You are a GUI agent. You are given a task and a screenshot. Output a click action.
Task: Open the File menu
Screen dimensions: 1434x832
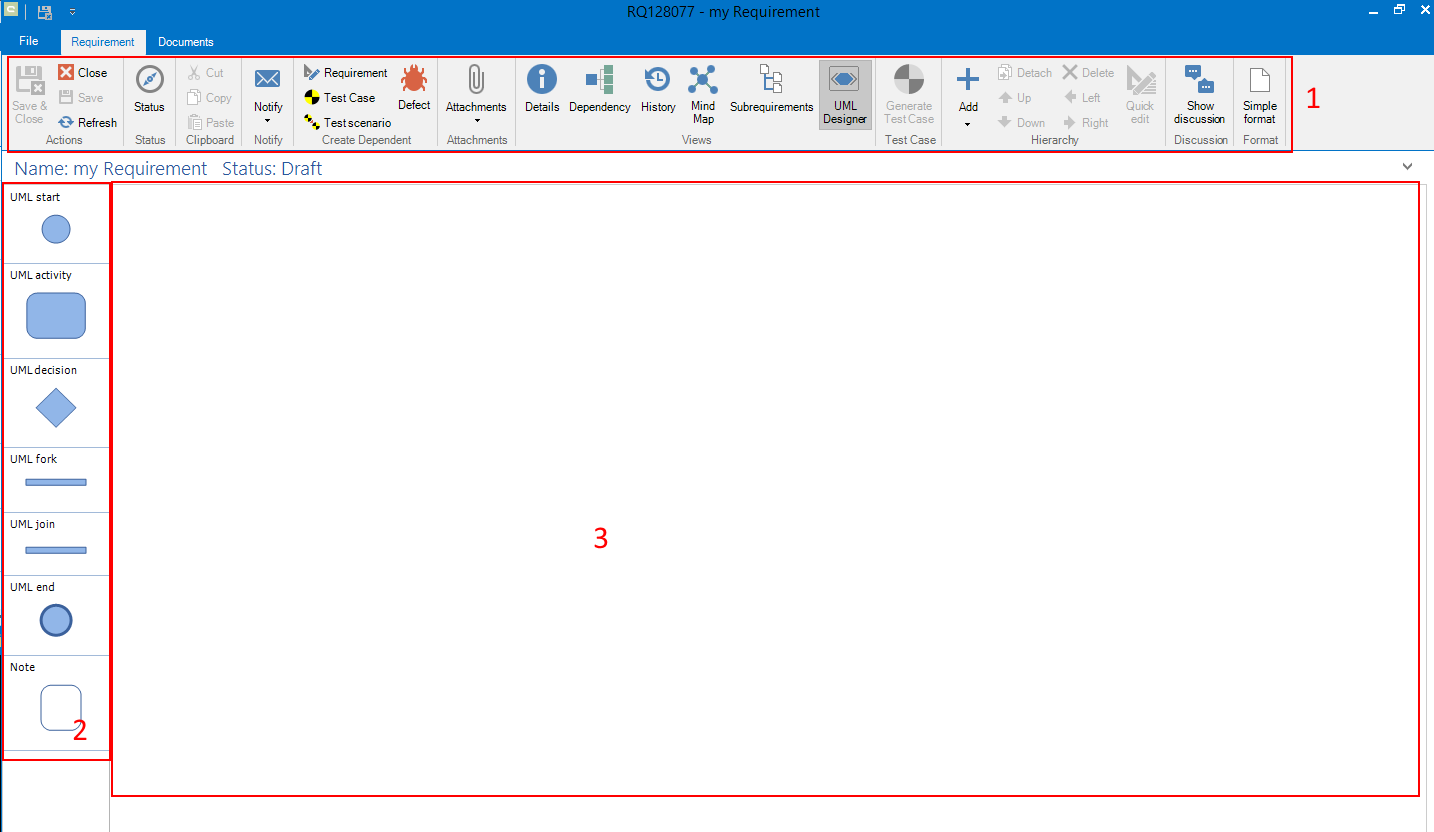coord(29,41)
